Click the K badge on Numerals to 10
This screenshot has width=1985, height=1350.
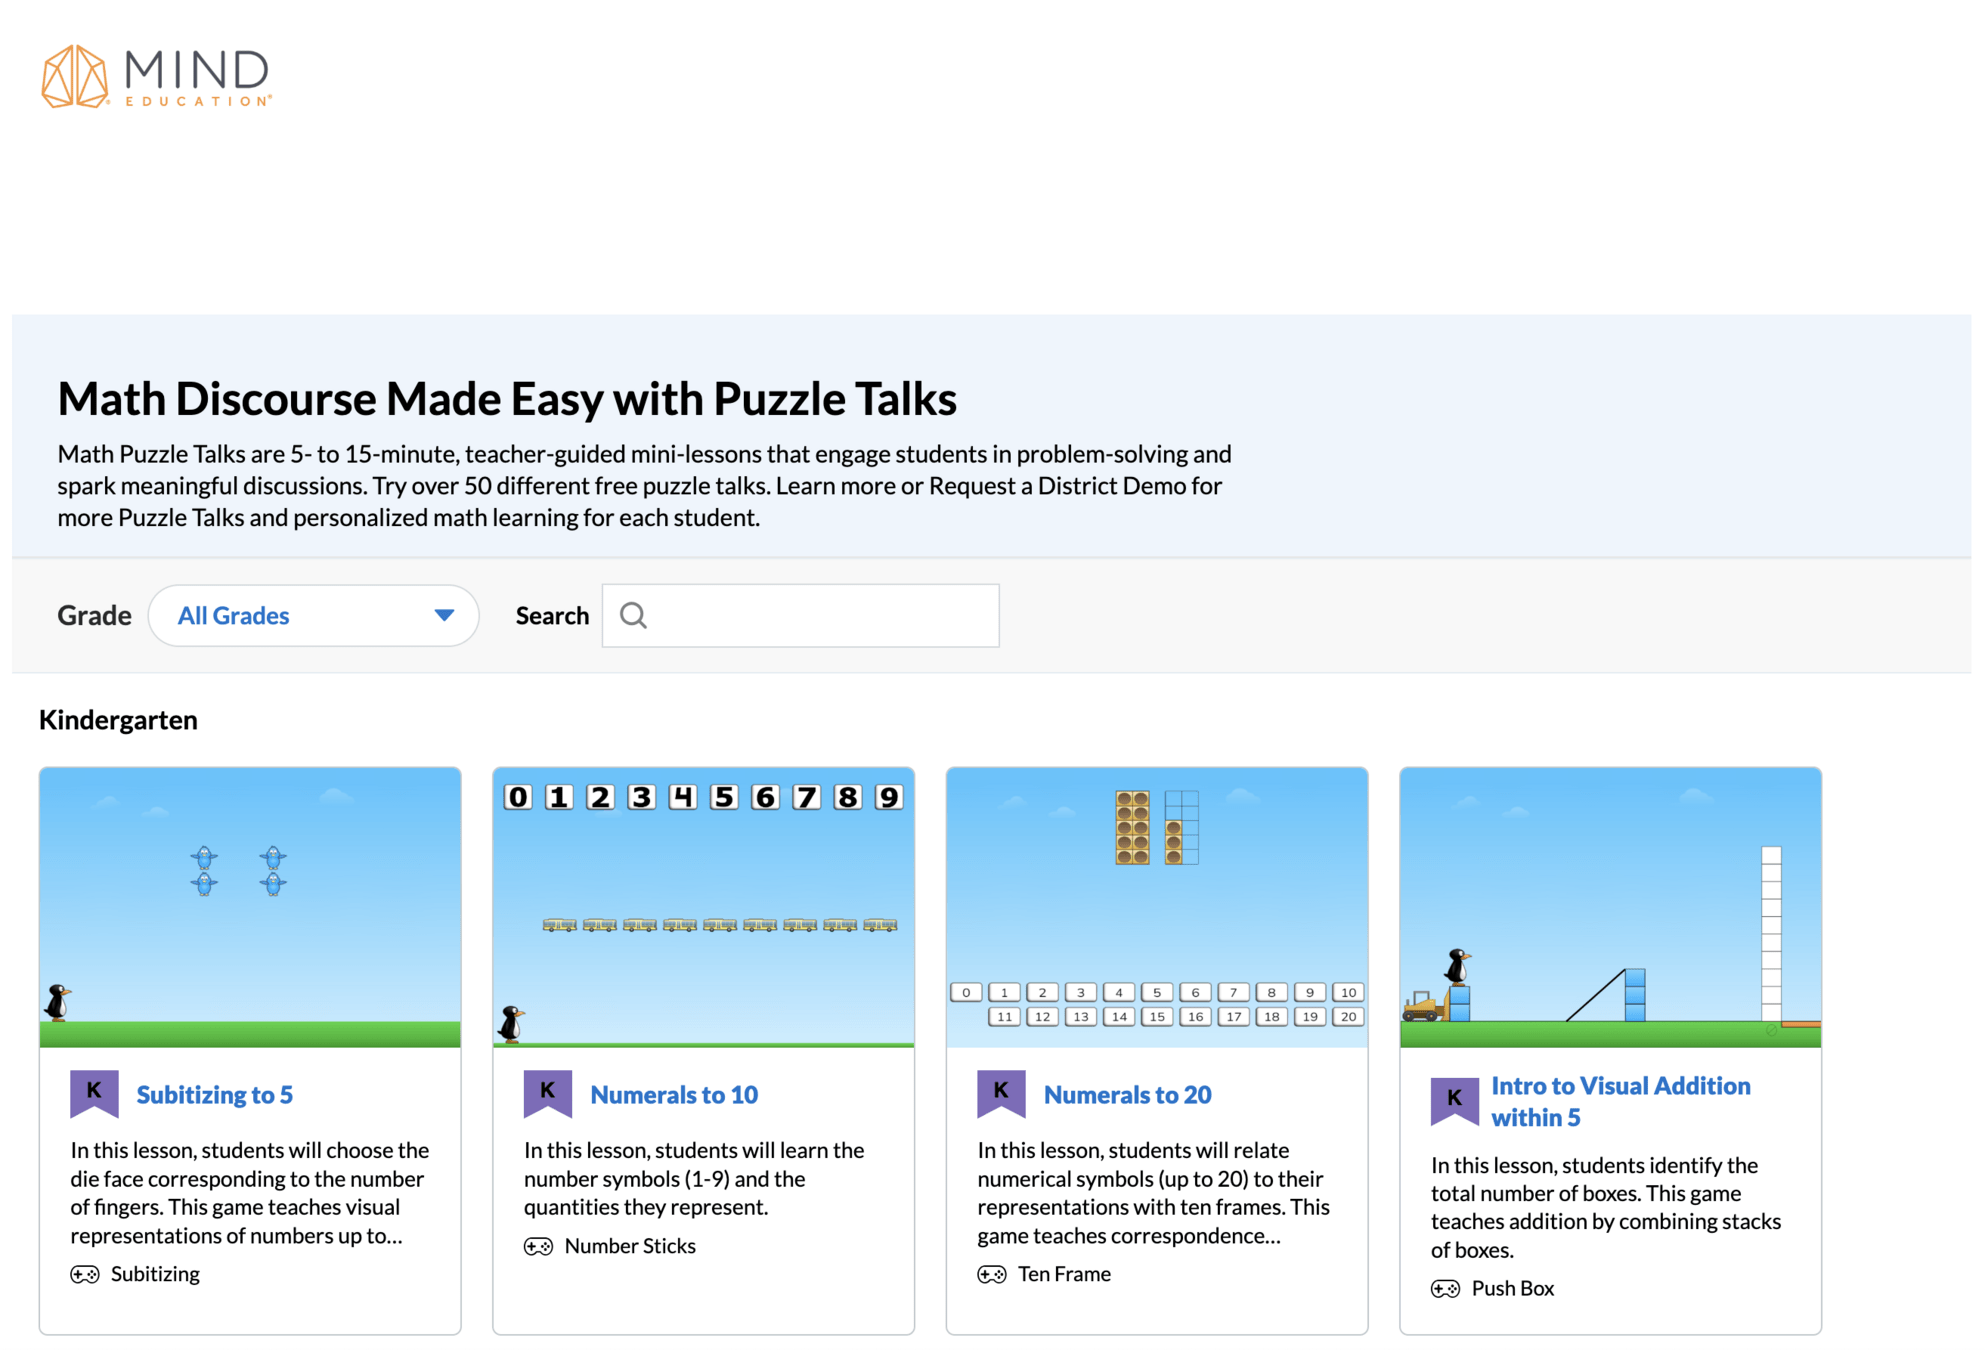(547, 1092)
